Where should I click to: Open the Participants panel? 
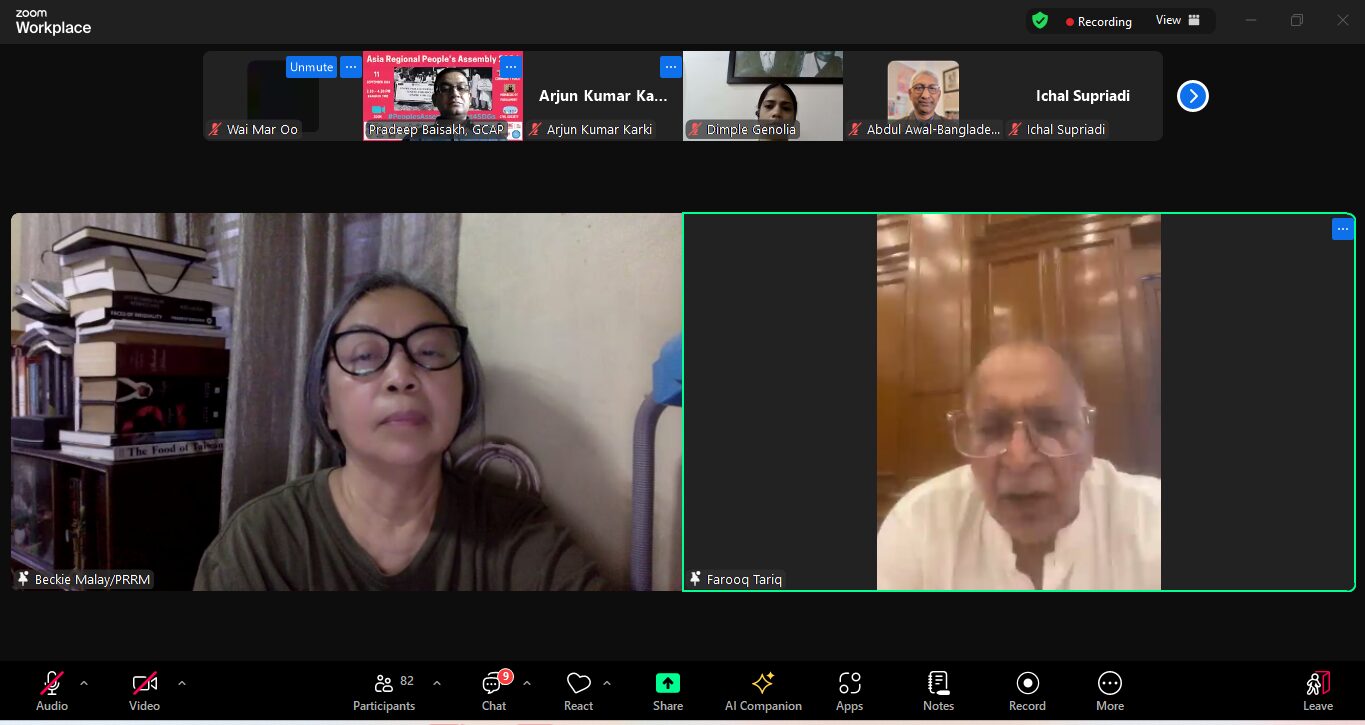[x=384, y=690]
